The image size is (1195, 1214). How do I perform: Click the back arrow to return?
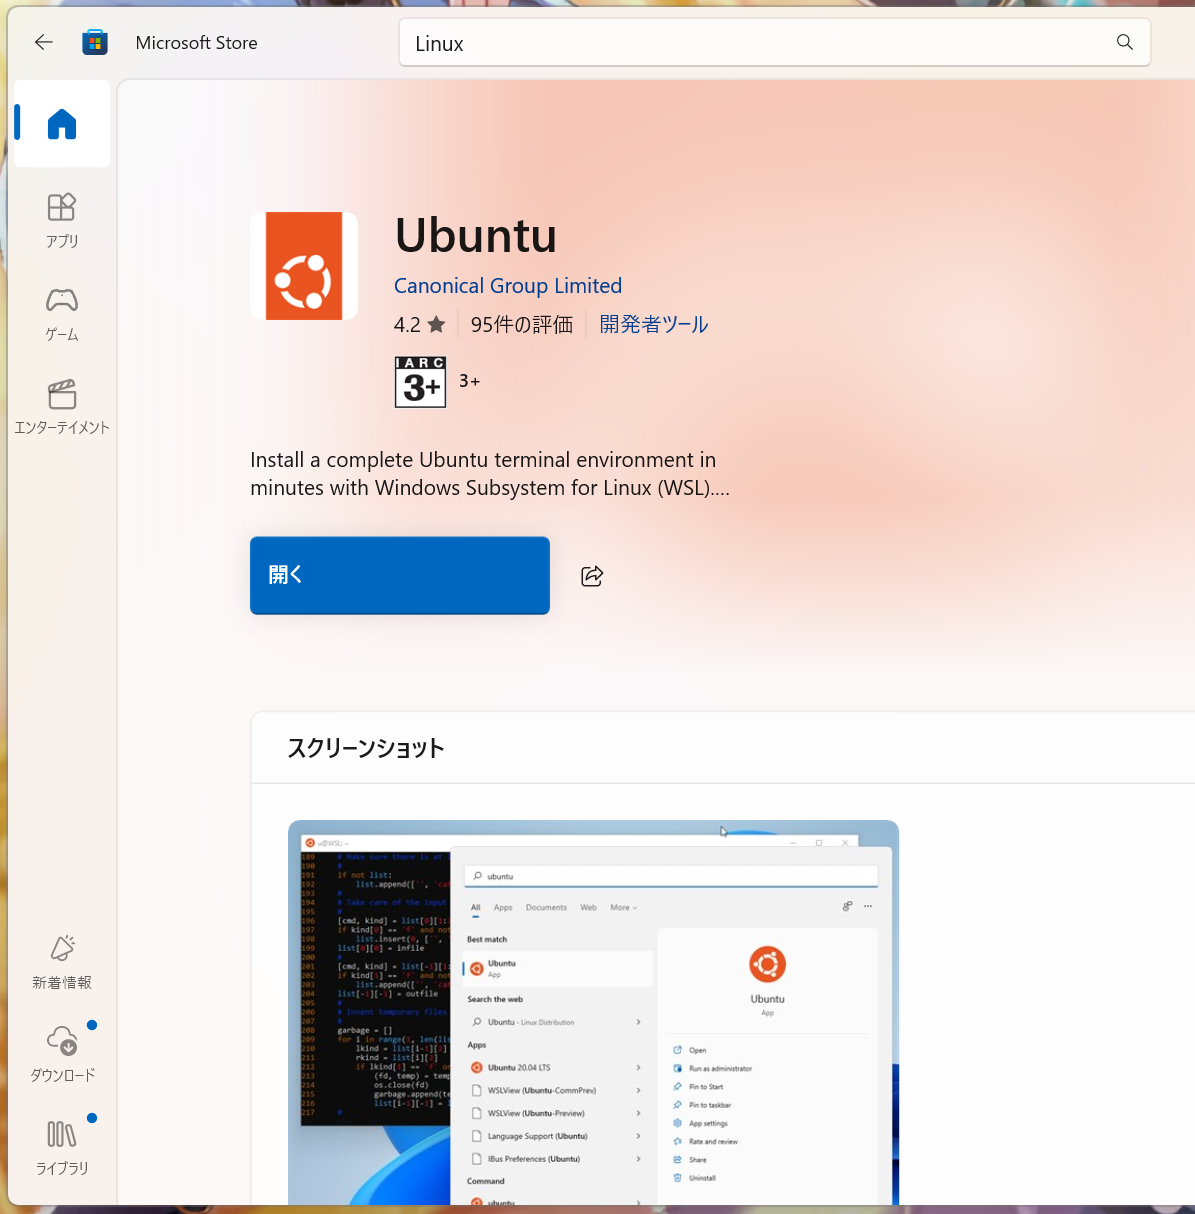click(x=43, y=42)
